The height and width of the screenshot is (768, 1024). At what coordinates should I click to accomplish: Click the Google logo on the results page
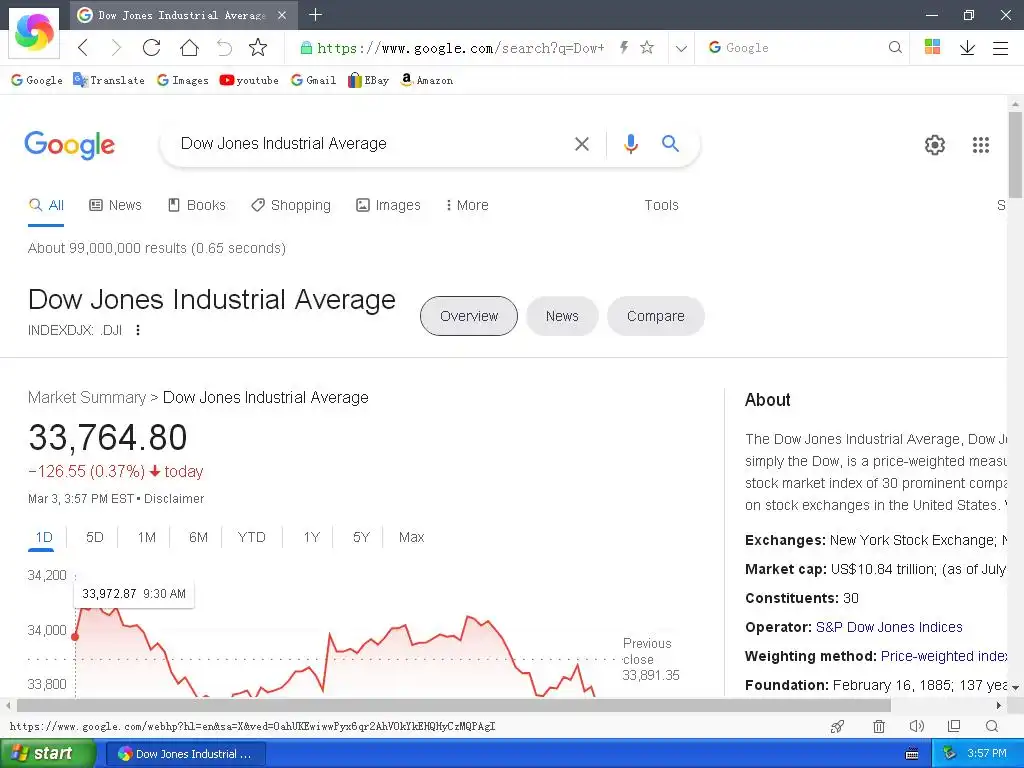pyautogui.click(x=69, y=145)
